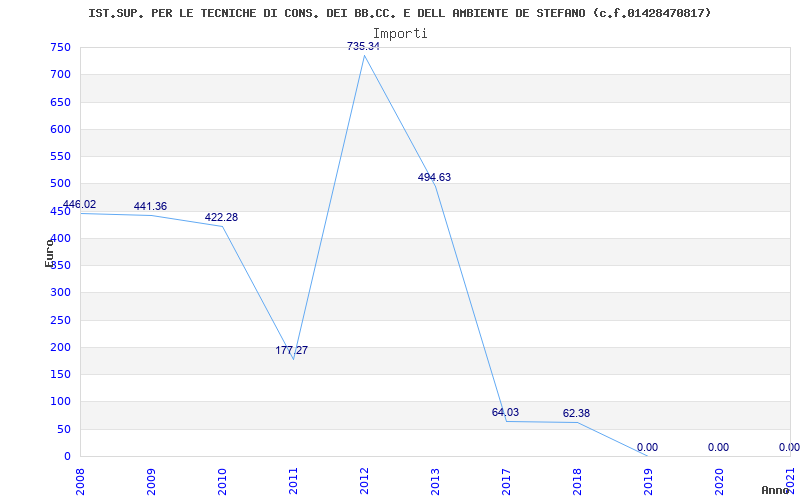Click the 441.36 data label
This screenshot has height=500, width=800.
click(151, 207)
